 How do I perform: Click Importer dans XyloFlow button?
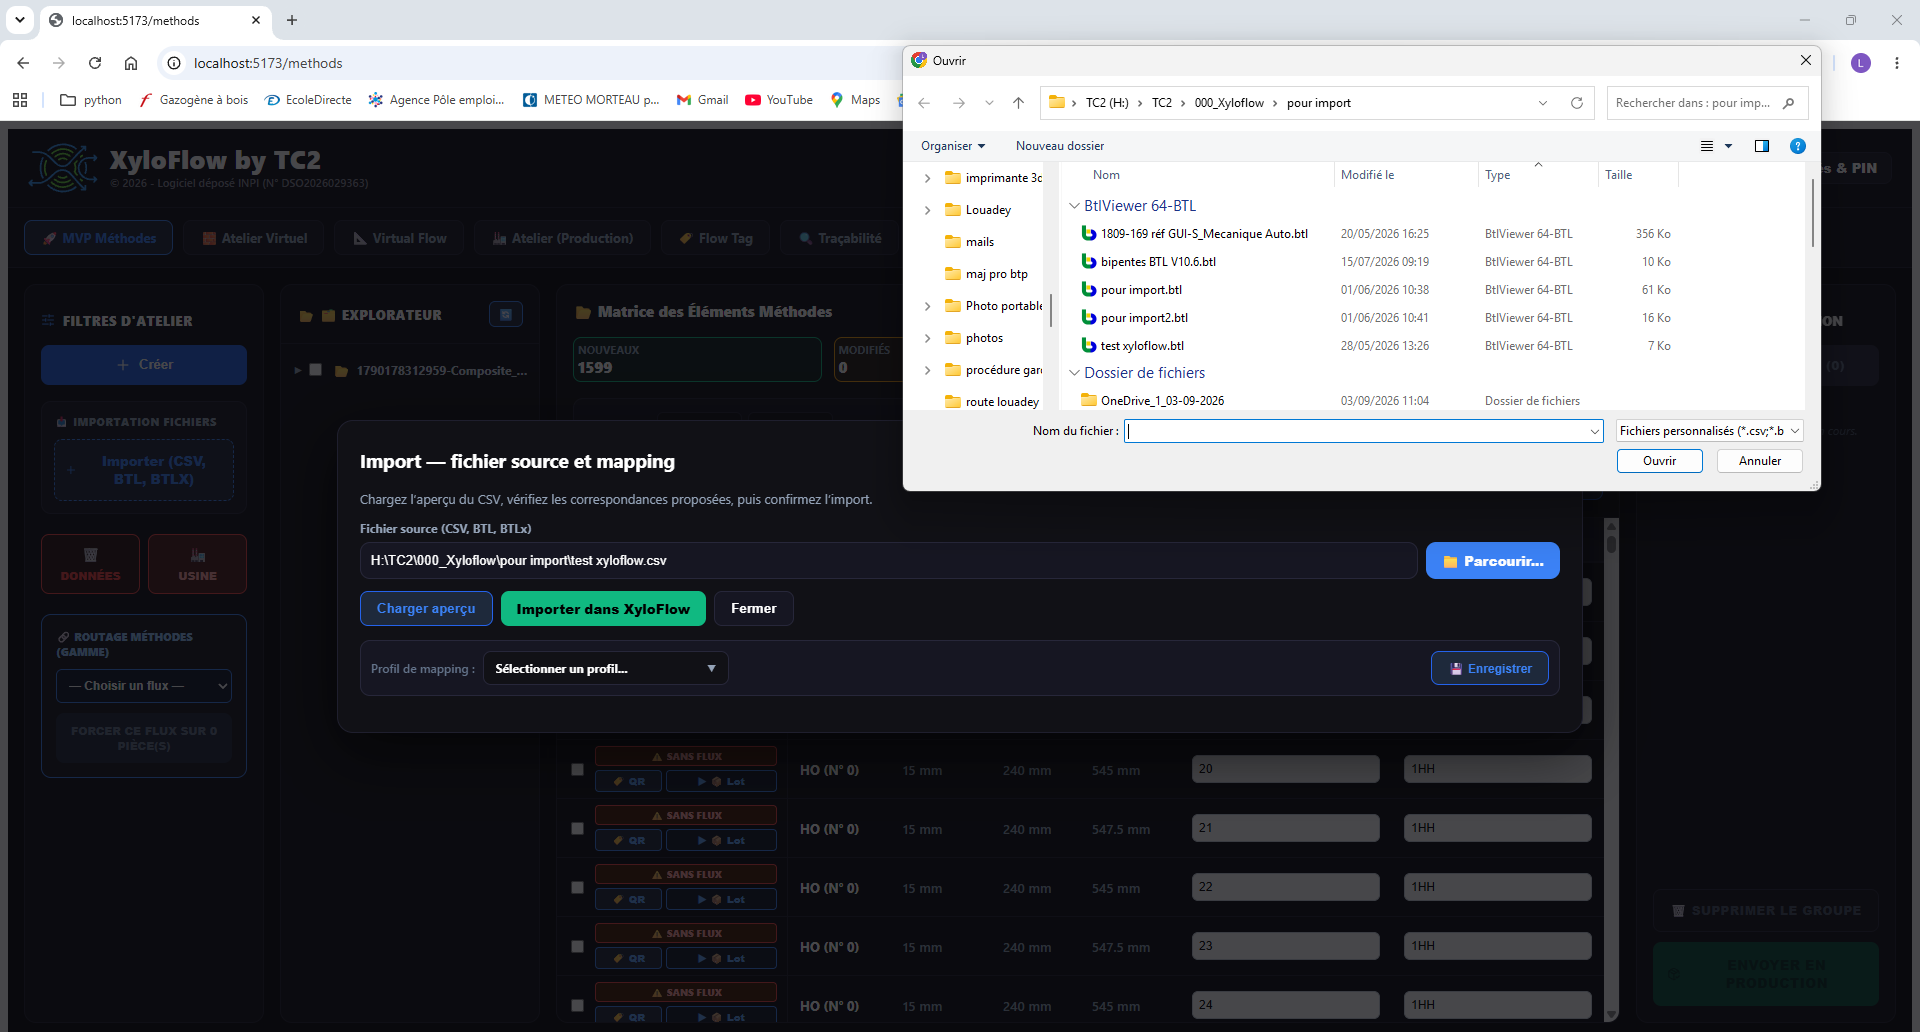coord(603,609)
